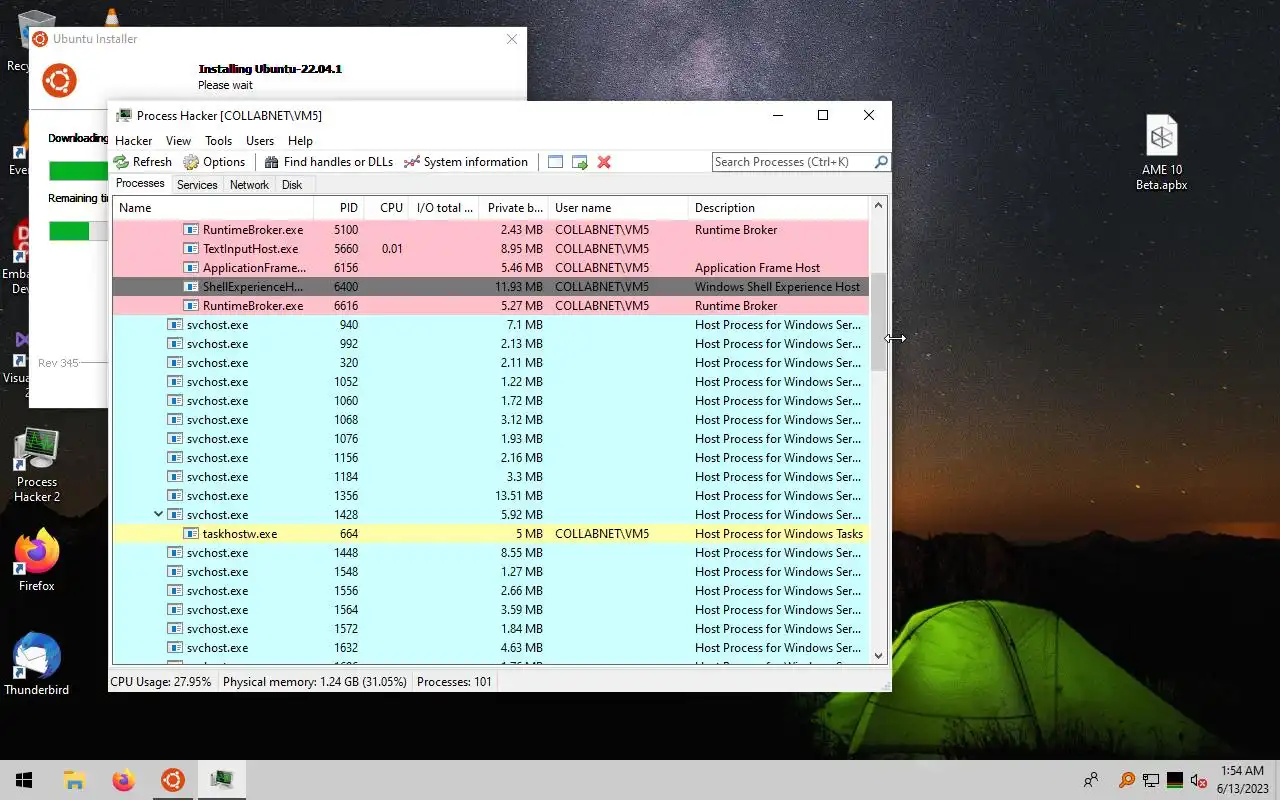This screenshot has height=800, width=1280.
Task: Sort by the PID column header
Action: (338, 208)
